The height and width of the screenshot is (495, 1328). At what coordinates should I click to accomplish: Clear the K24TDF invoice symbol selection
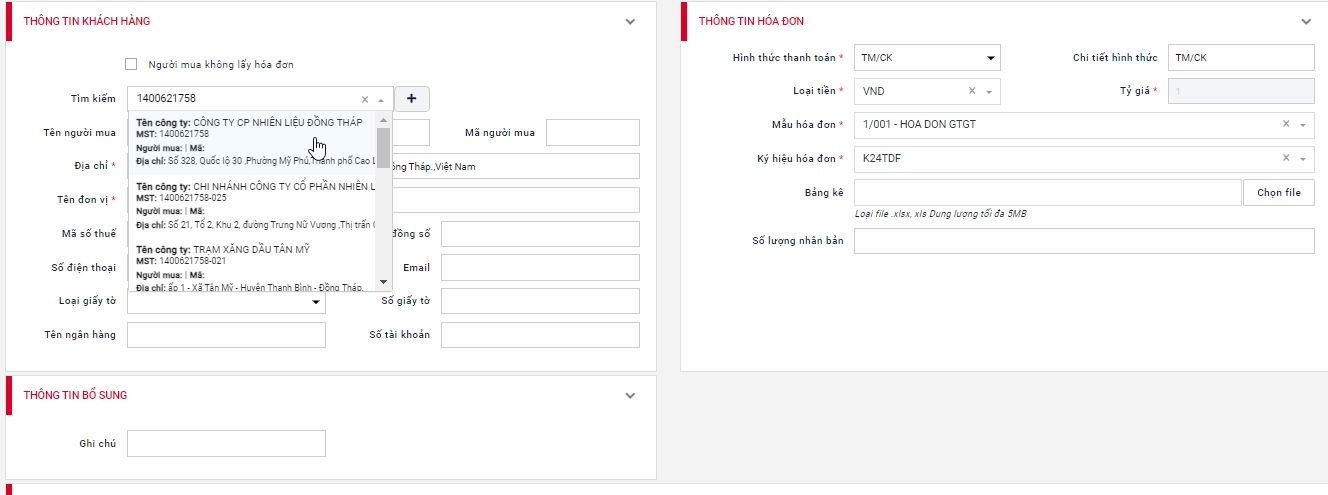click(1286, 159)
